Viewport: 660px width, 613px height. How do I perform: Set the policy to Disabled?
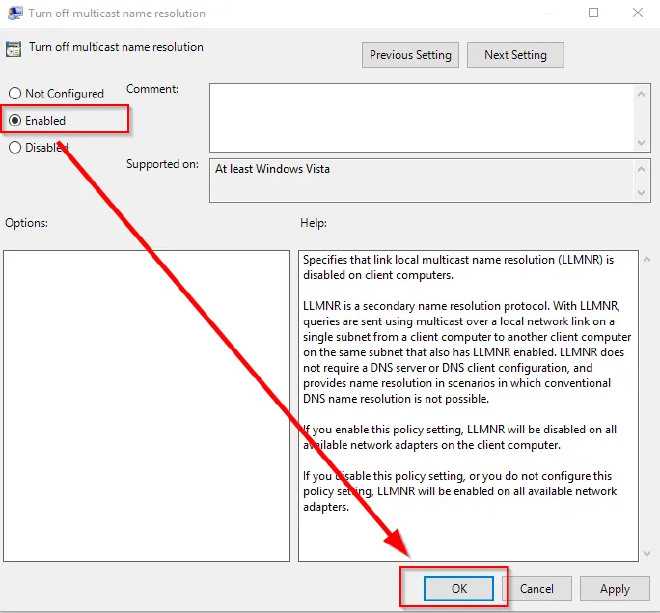pos(15,148)
